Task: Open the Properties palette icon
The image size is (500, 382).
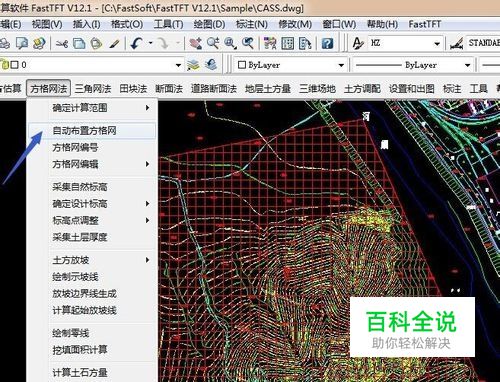Action: pyautogui.click(x=270, y=43)
